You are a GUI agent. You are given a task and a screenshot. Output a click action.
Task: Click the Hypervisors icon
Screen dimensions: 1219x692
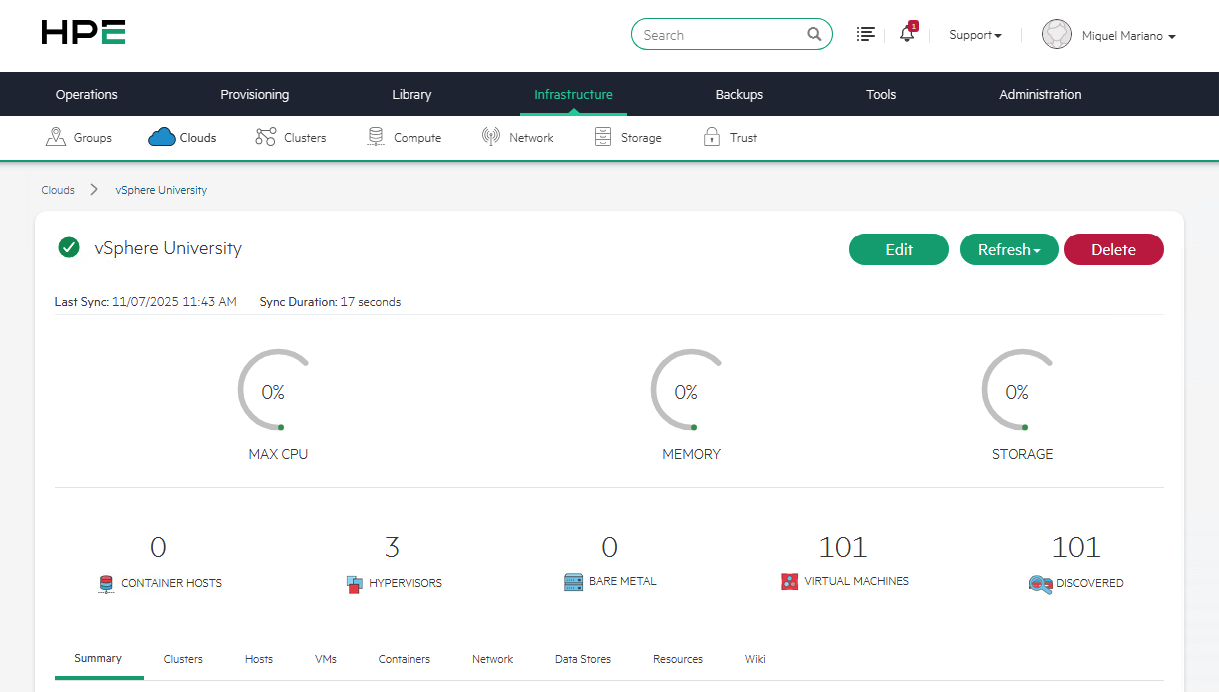tap(354, 584)
